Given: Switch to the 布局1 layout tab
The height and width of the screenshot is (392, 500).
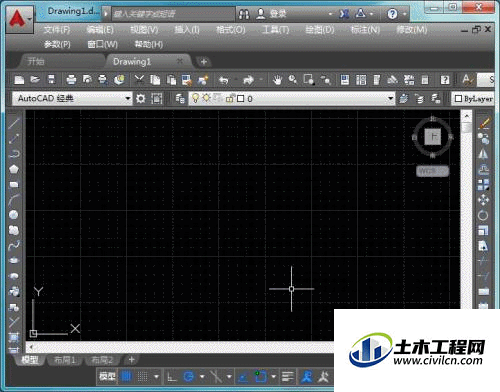Looking at the screenshot, I should [x=65, y=360].
